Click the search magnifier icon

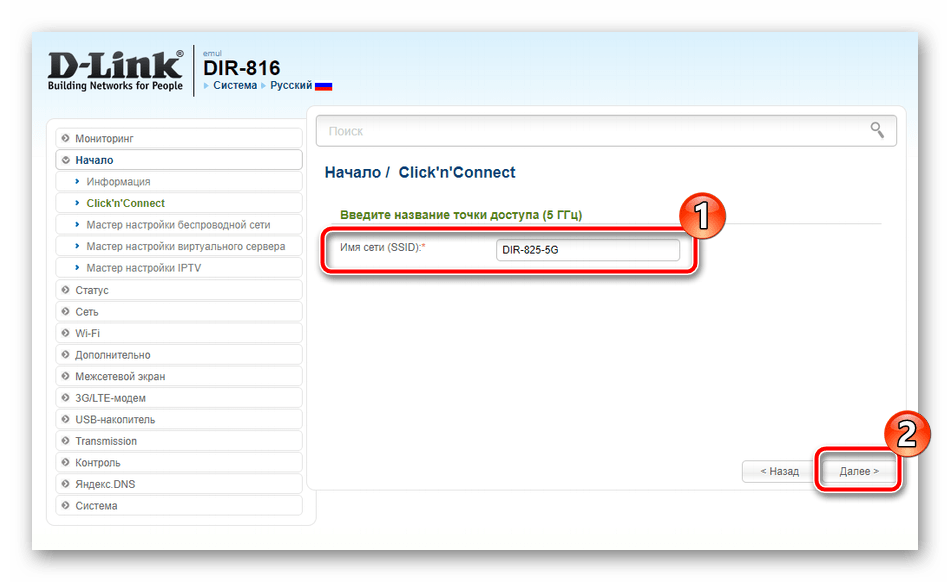coord(877,130)
